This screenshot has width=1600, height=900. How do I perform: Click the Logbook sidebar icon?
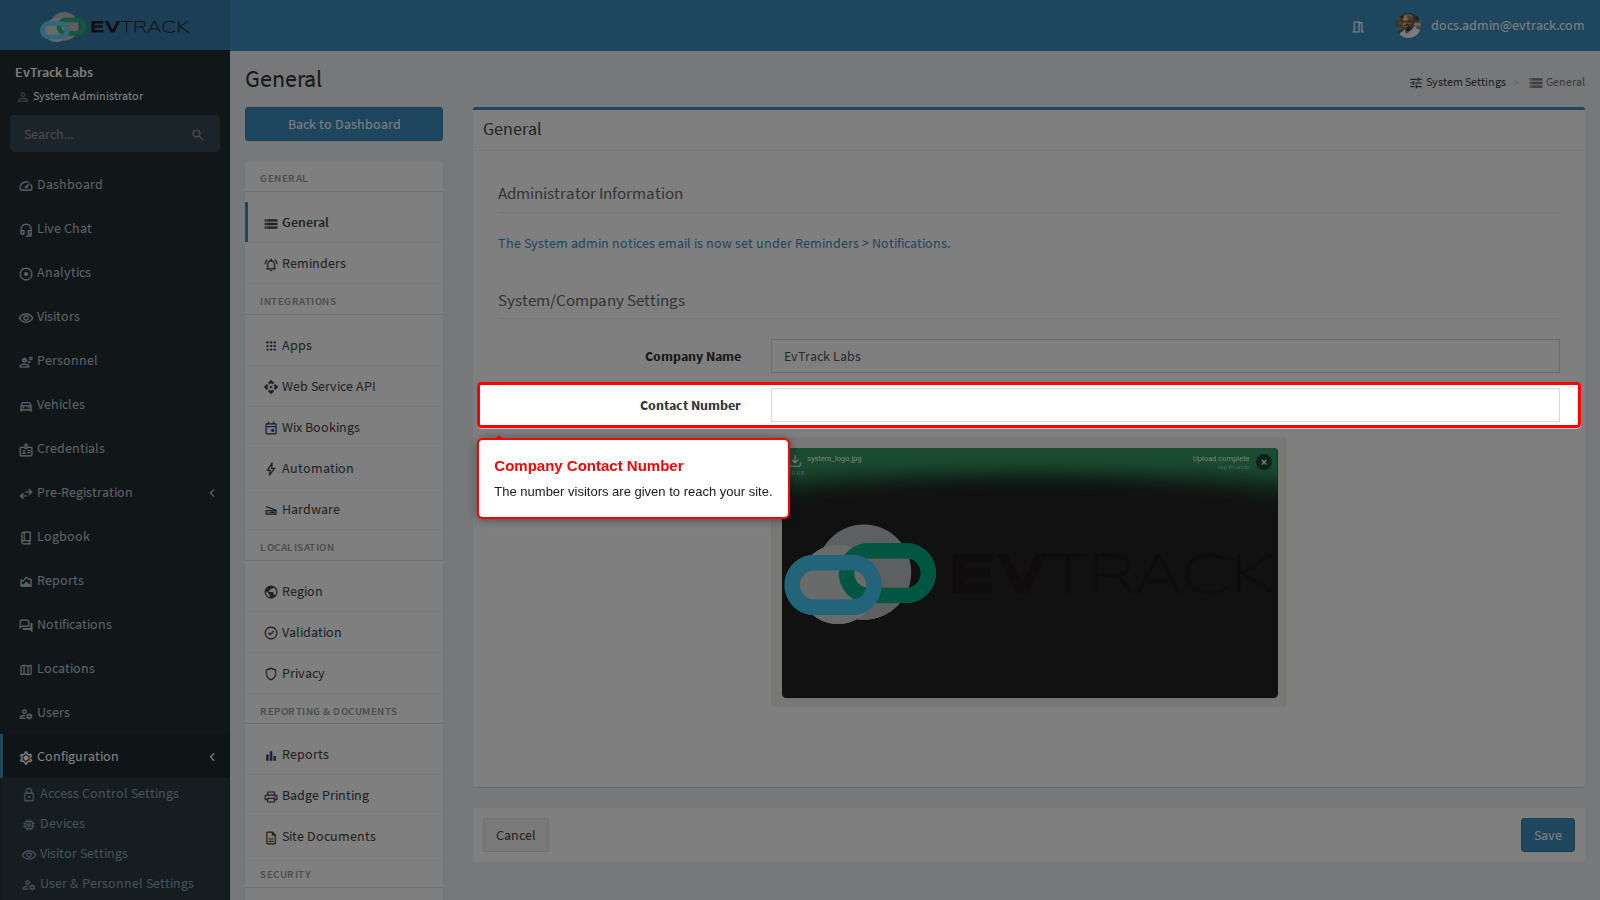26,538
